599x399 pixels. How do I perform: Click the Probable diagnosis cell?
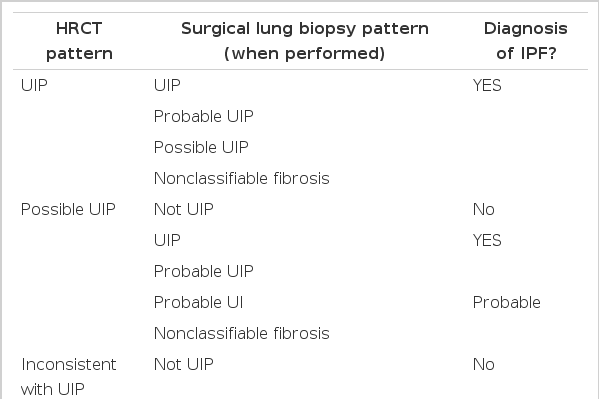(507, 302)
